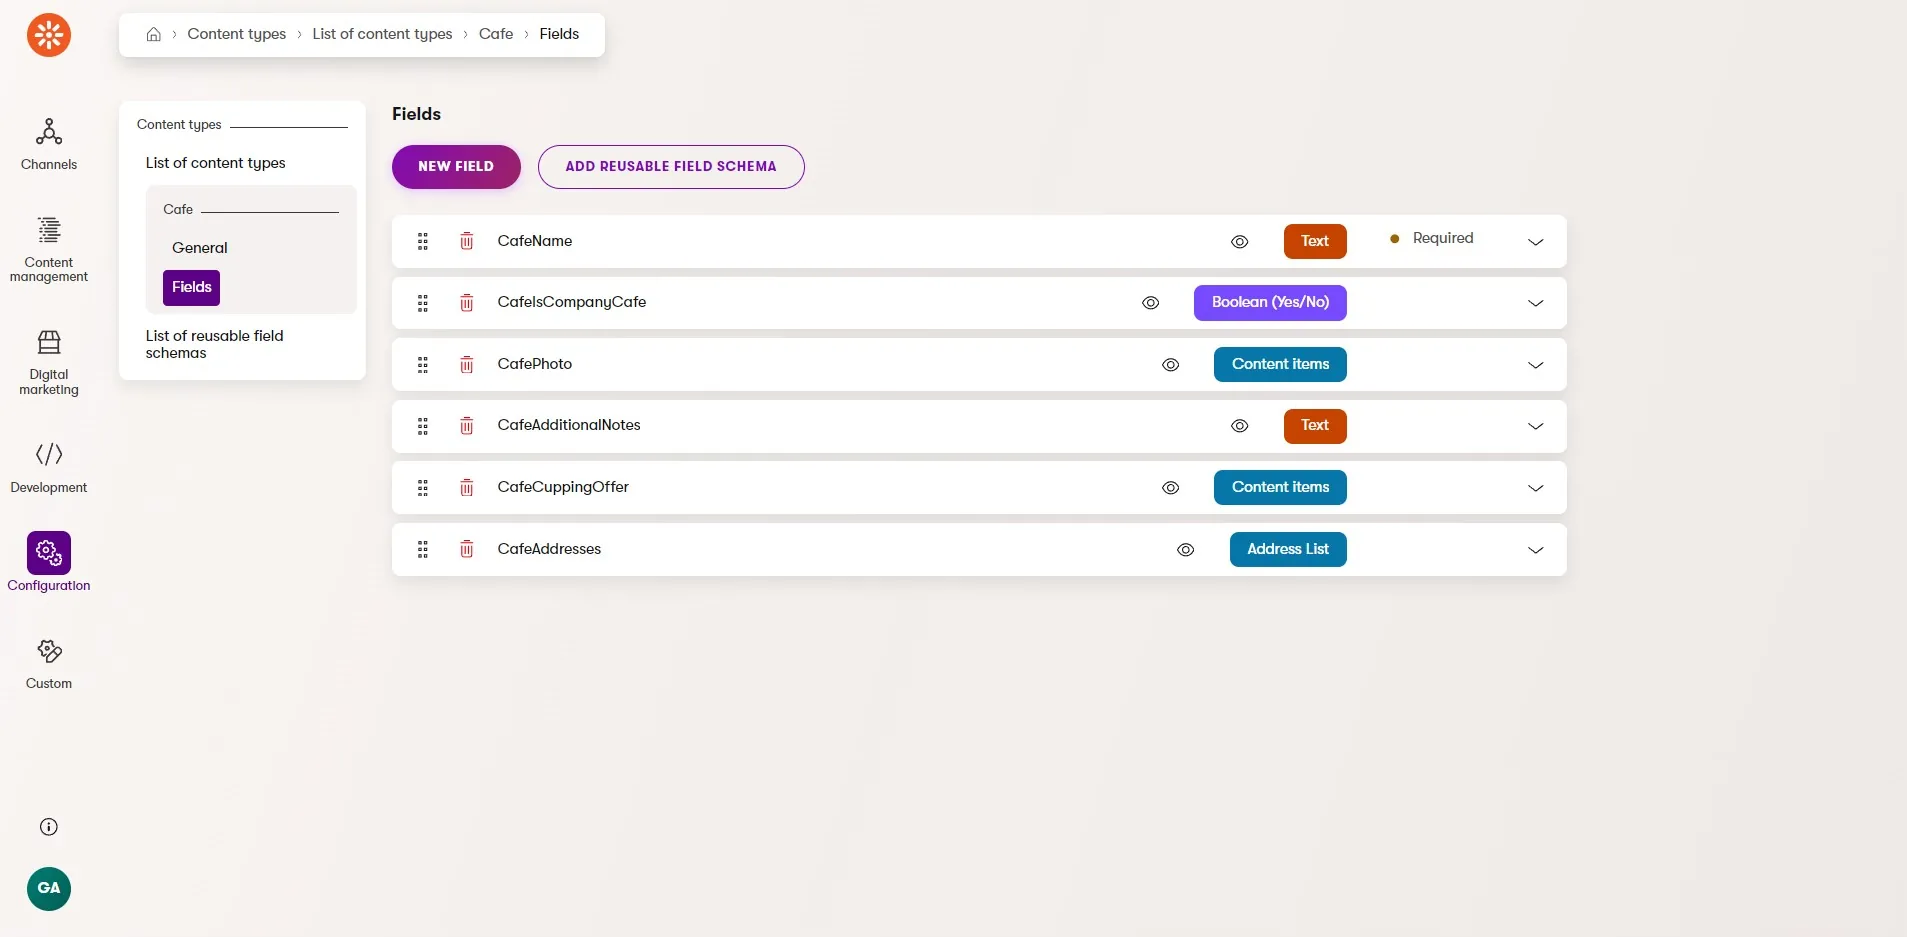This screenshot has height=937, width=1907.
Task: Click the information icon in sidebar
Action: click(x=49, y=826)
